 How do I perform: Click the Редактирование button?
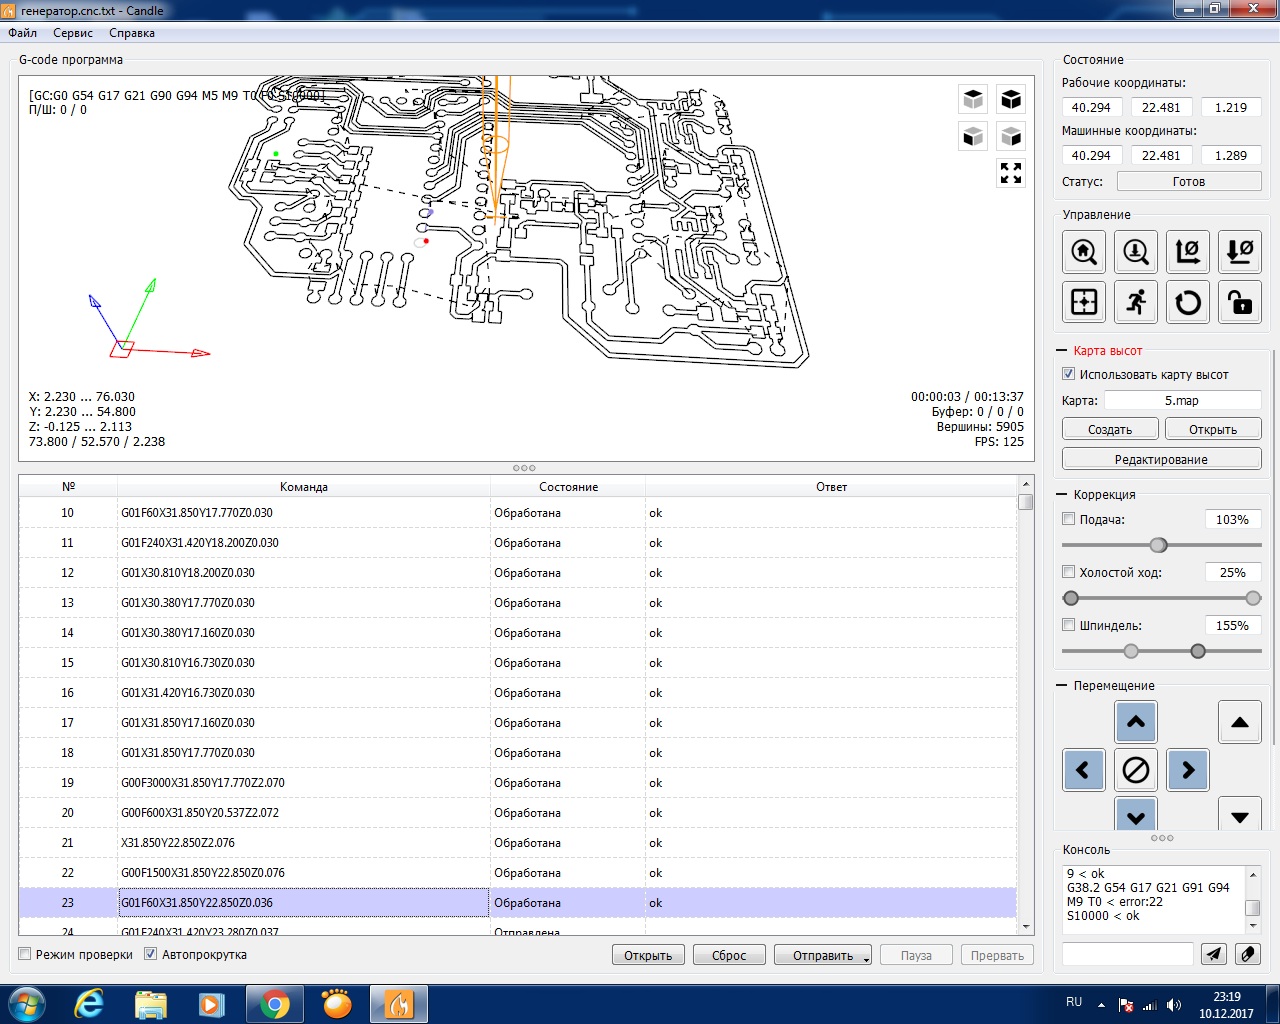point(1161,459)
